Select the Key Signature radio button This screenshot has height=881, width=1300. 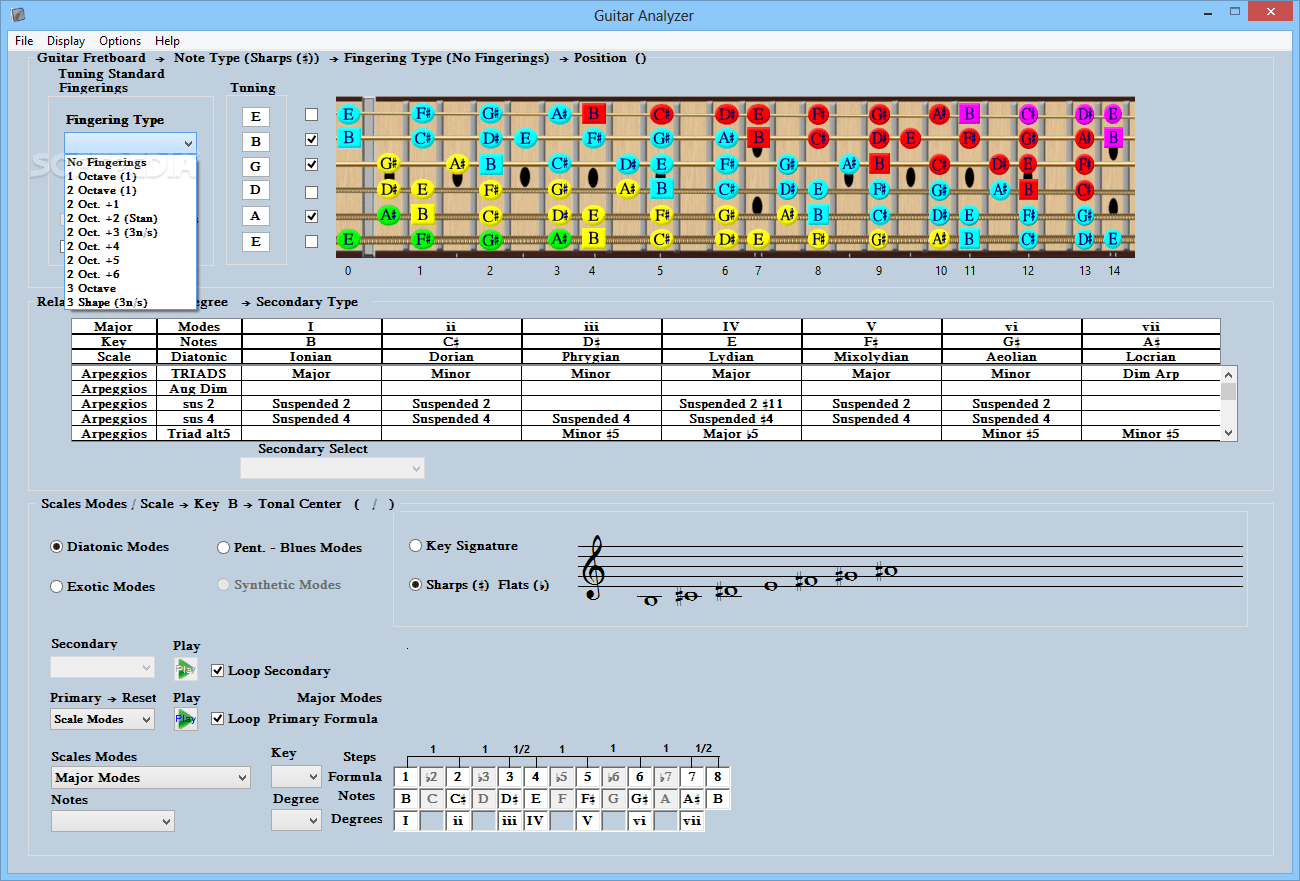click(416, 545)
